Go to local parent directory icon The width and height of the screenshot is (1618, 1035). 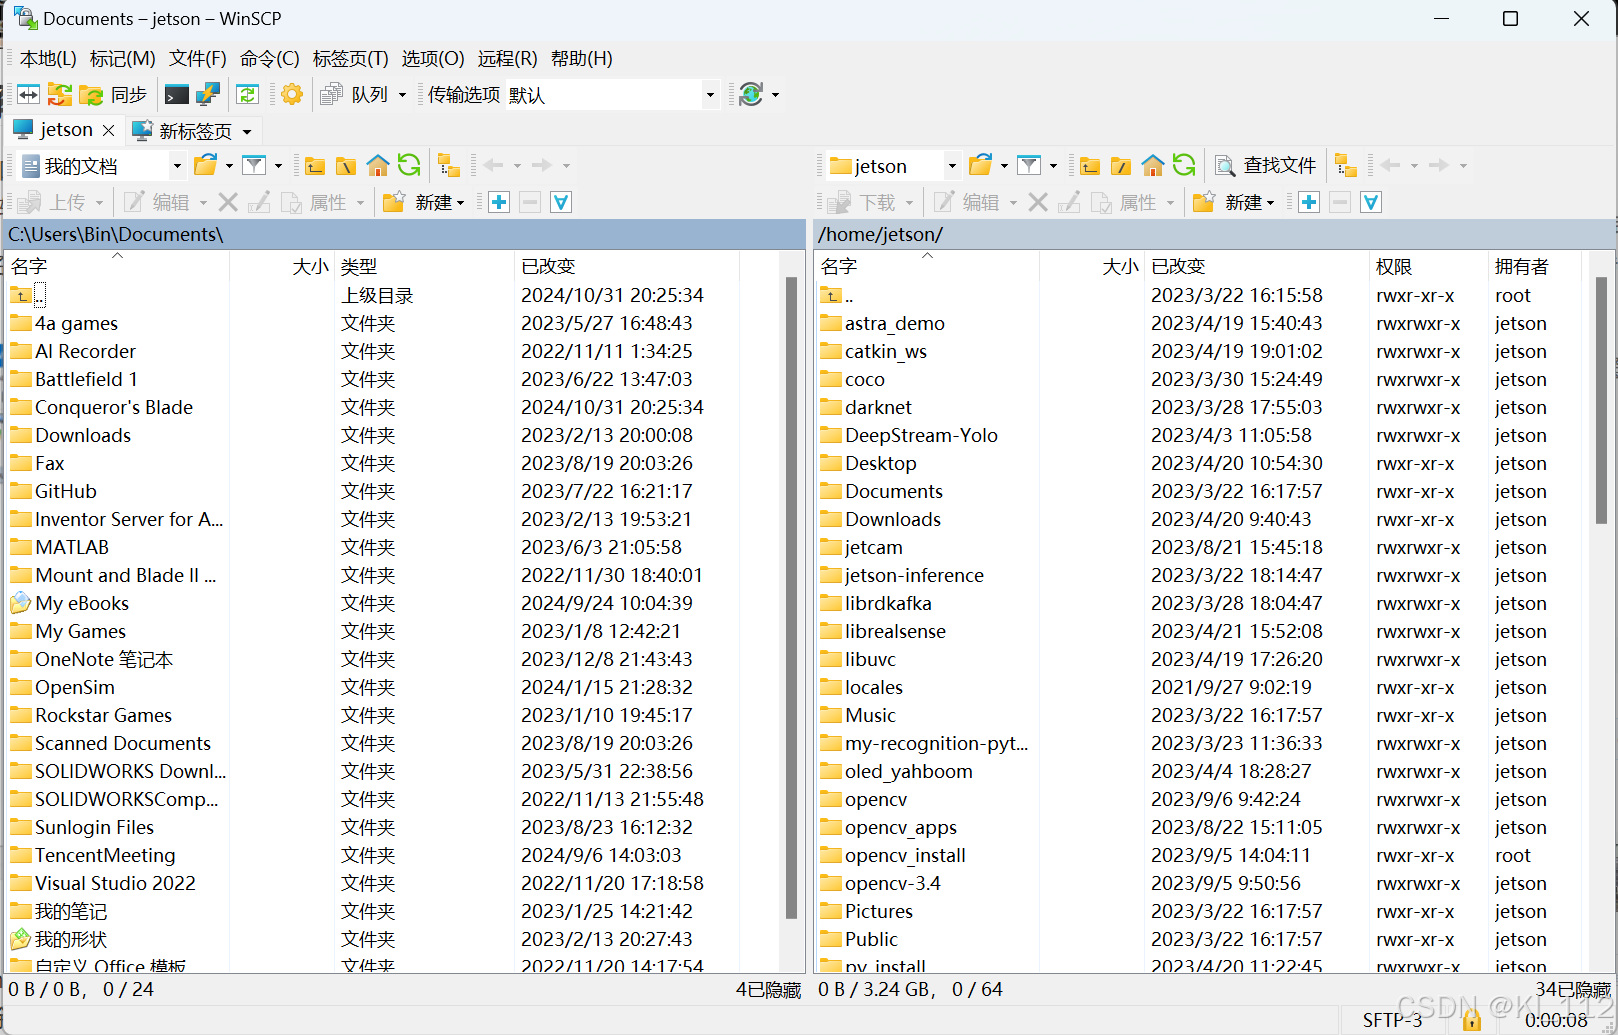coord(315,166)
